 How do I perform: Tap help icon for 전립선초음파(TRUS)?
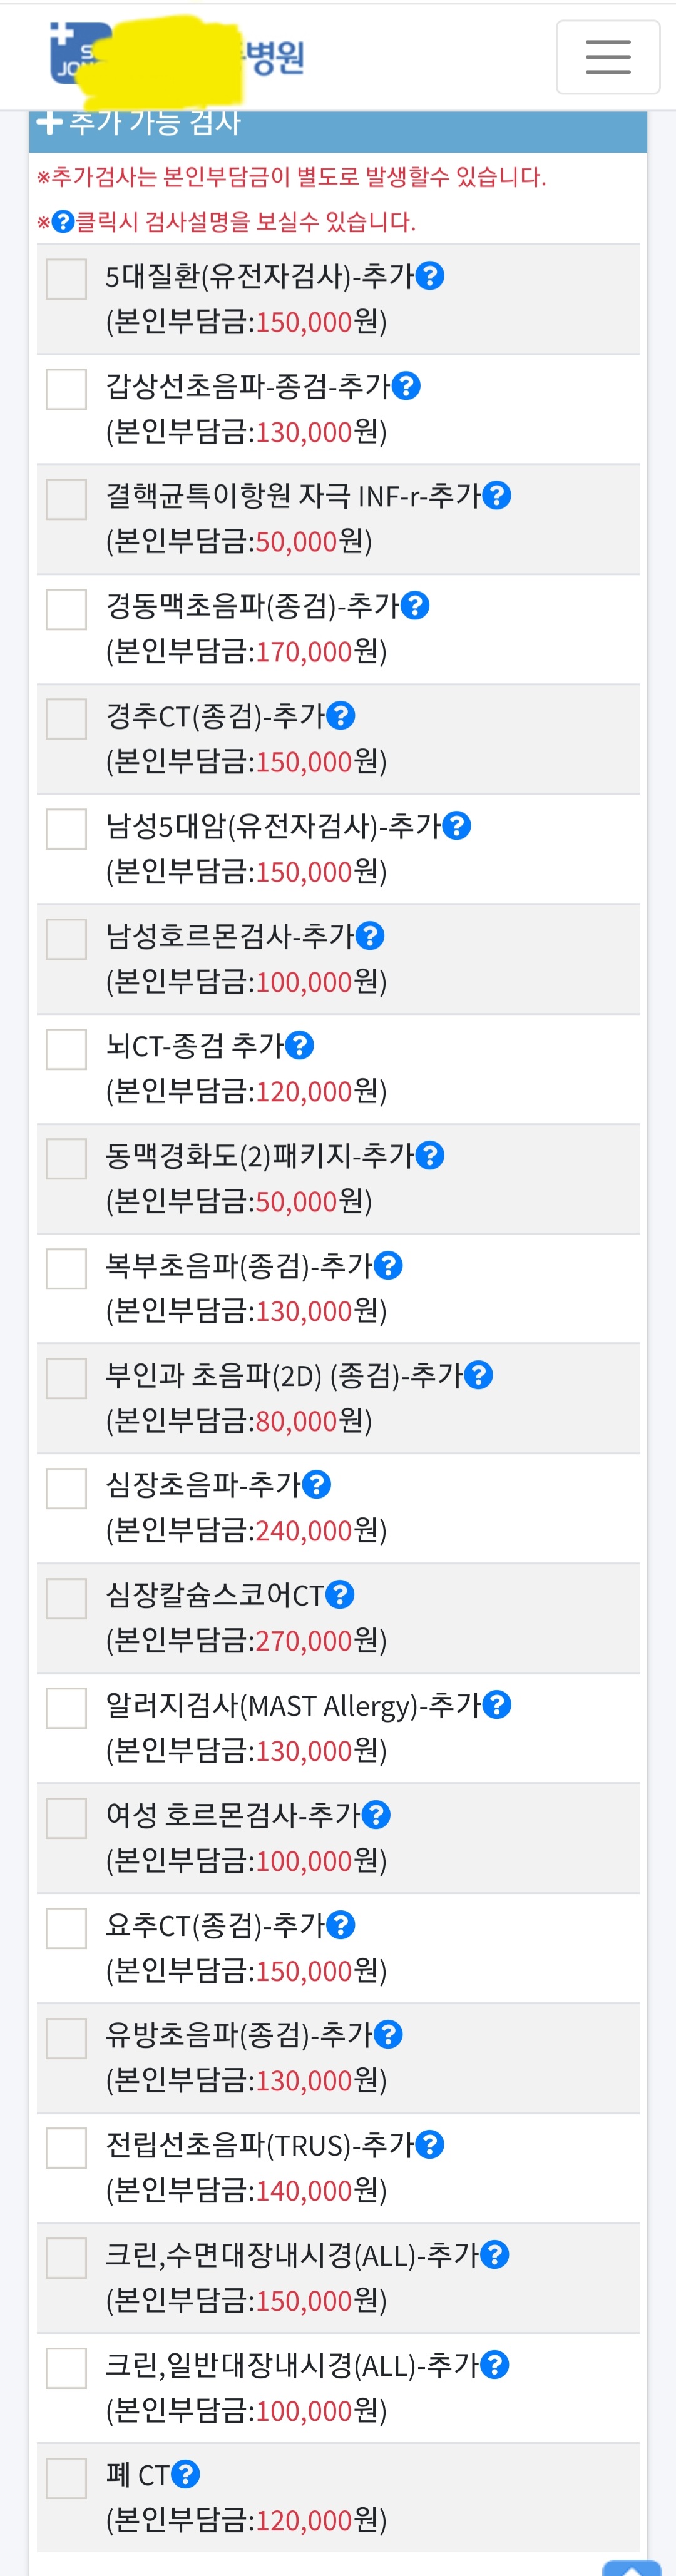coord(430,2144)
